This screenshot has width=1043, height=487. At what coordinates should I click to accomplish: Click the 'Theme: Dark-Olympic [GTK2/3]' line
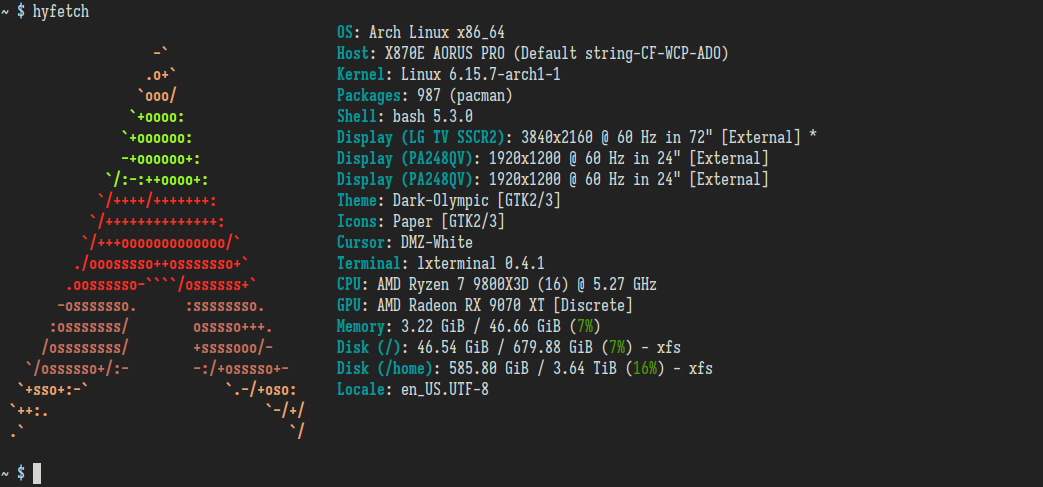pos(448,200)
